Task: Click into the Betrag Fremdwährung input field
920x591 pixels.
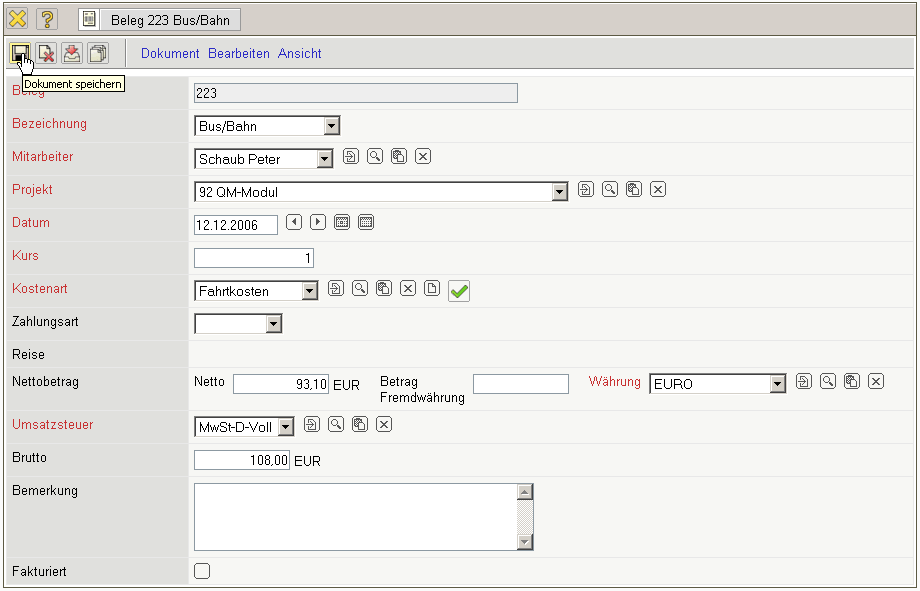Action: [520, 384]
